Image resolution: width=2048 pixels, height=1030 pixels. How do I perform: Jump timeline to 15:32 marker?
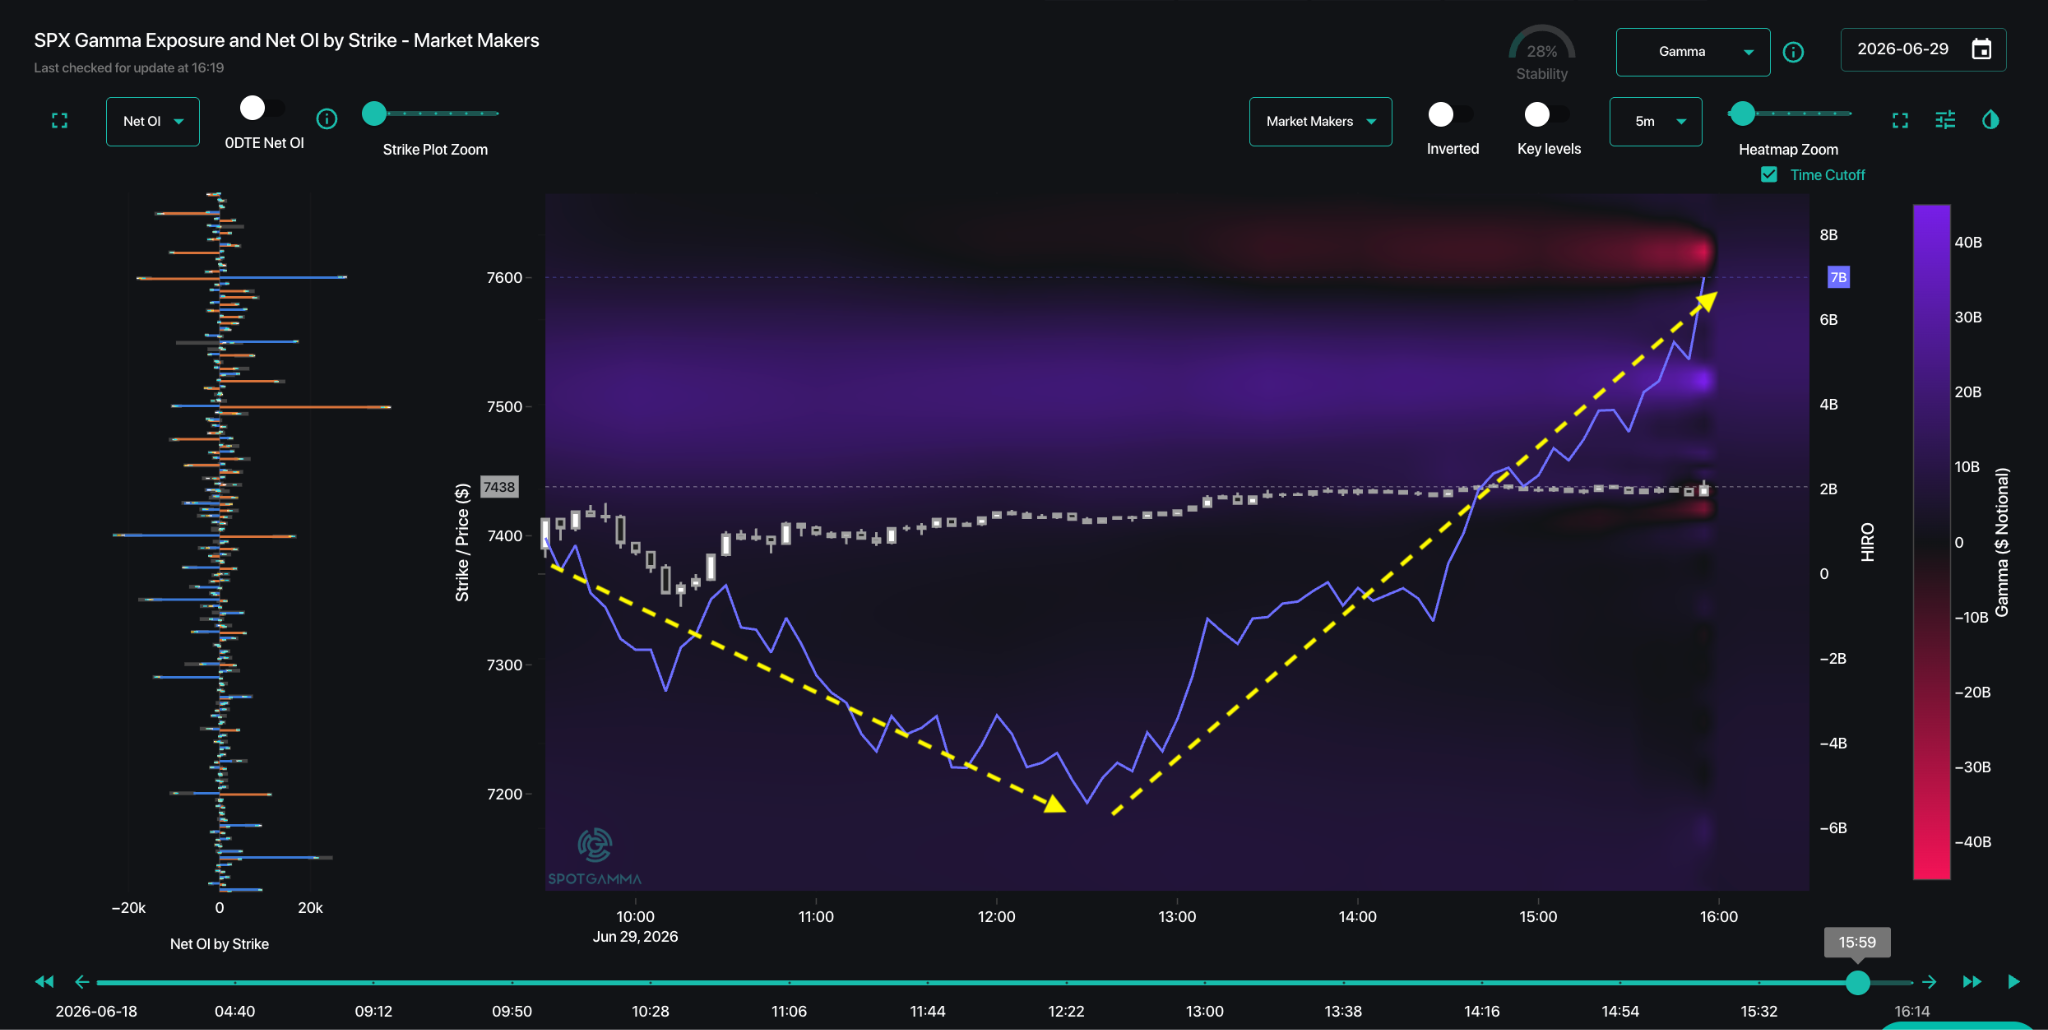pos(1759,1011)
